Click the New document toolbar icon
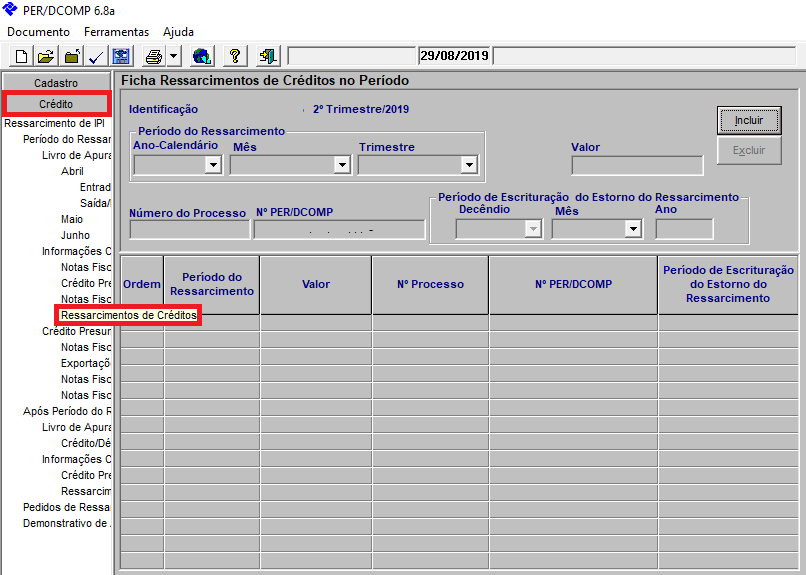The height and width of the screenshot is (575, 806). (x=21, y=56)
